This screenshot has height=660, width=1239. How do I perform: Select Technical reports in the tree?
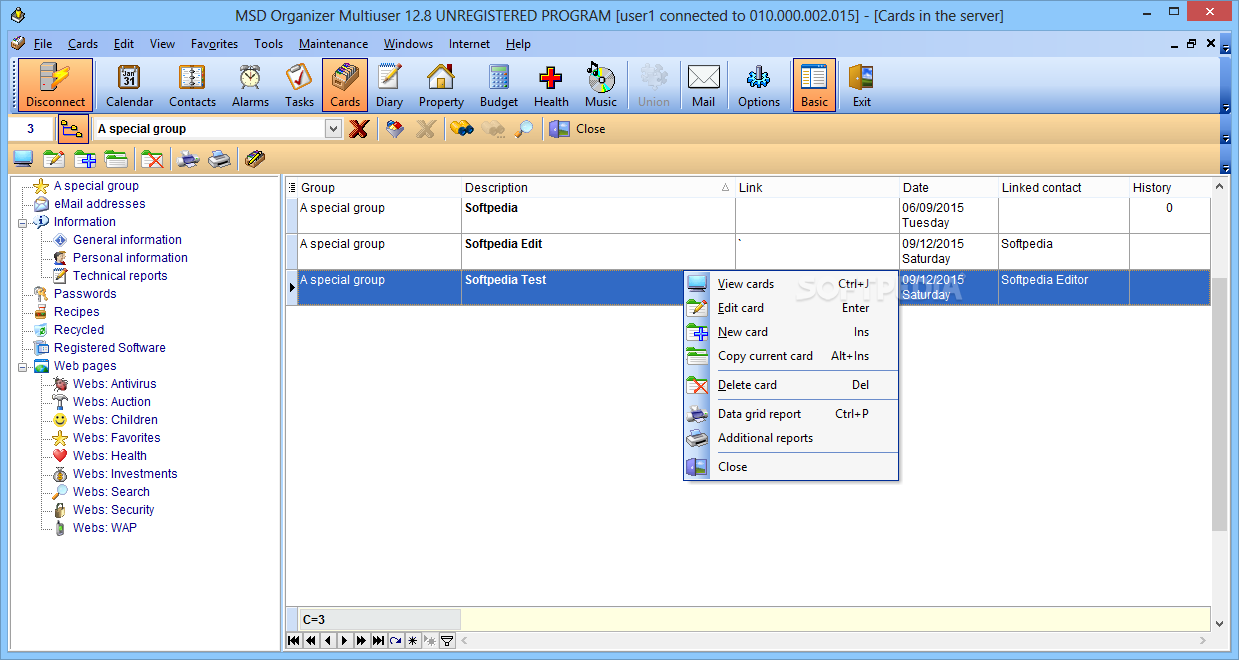click(120, 276)
